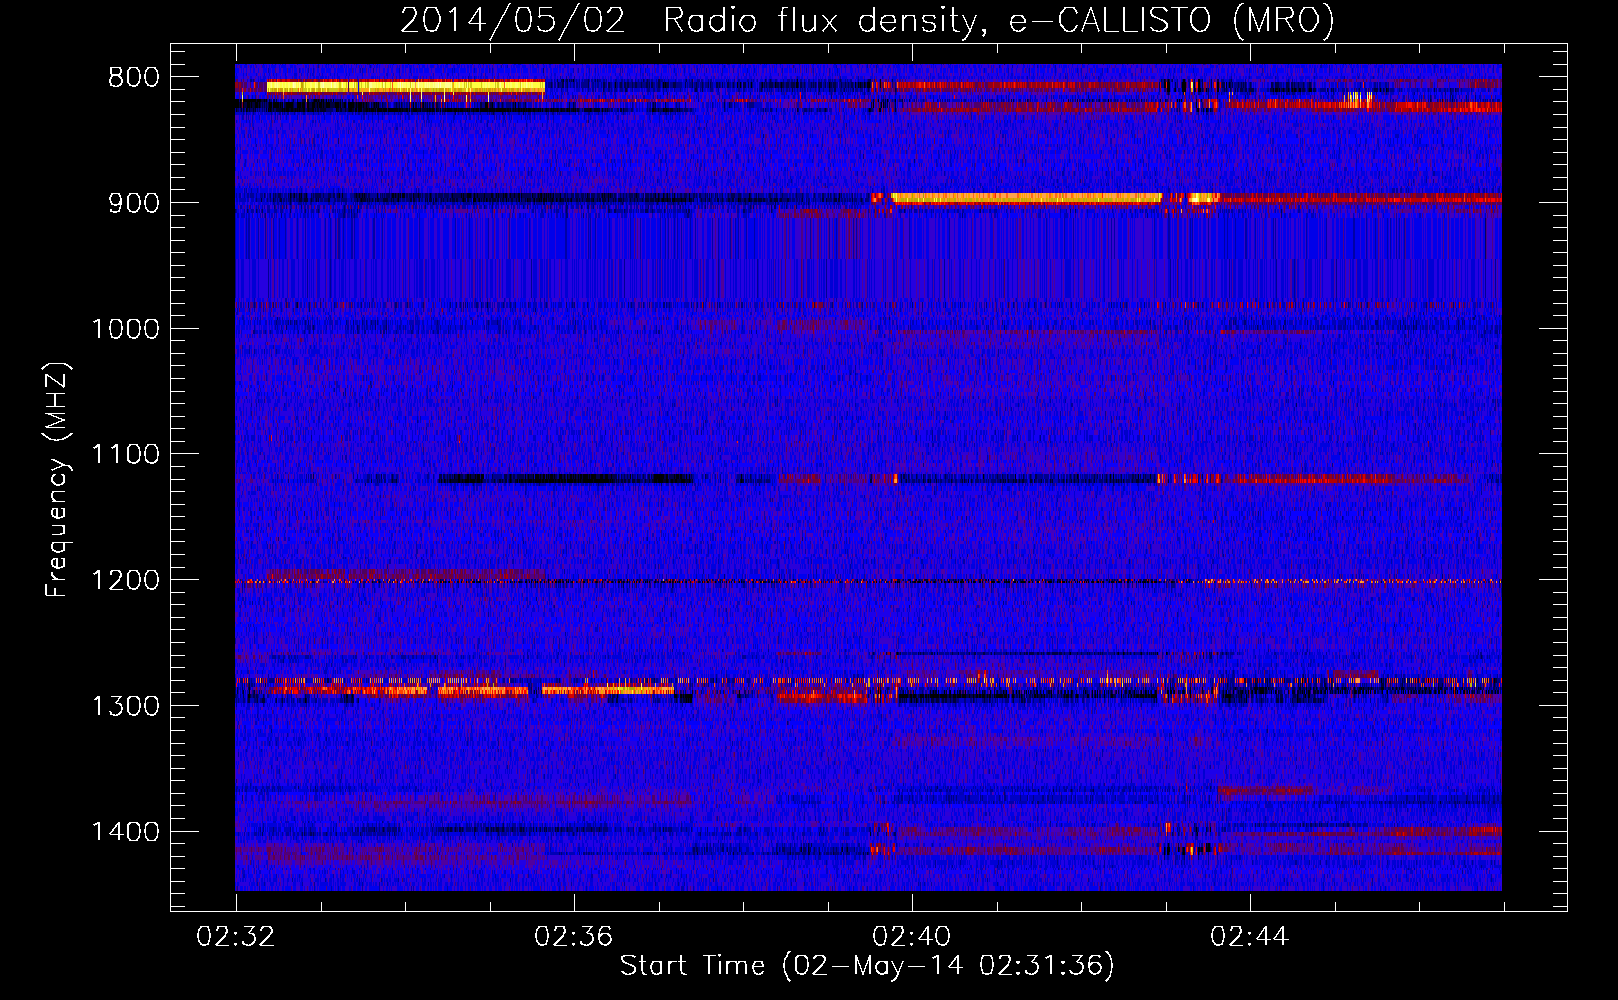The image size is (1618, 1000).
Task: Click the 'Start Time (02-May-14 02:31:36)' label
Action: click(x=867, y=966)
